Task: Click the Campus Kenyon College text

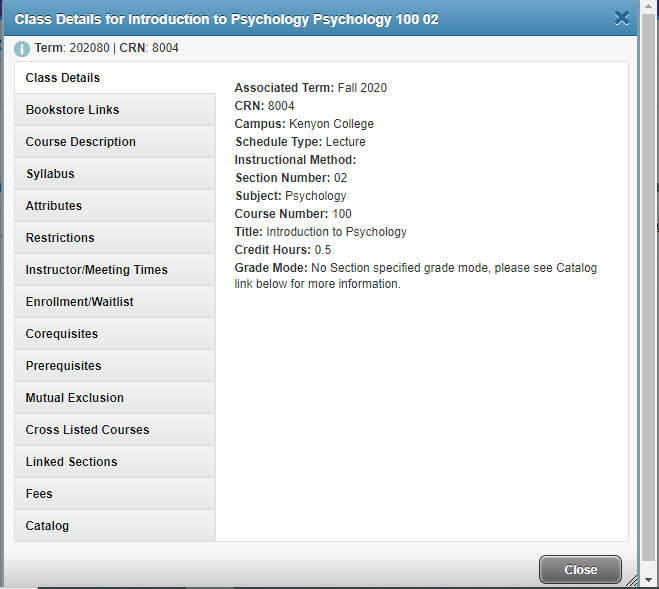Action: point(304,124)
